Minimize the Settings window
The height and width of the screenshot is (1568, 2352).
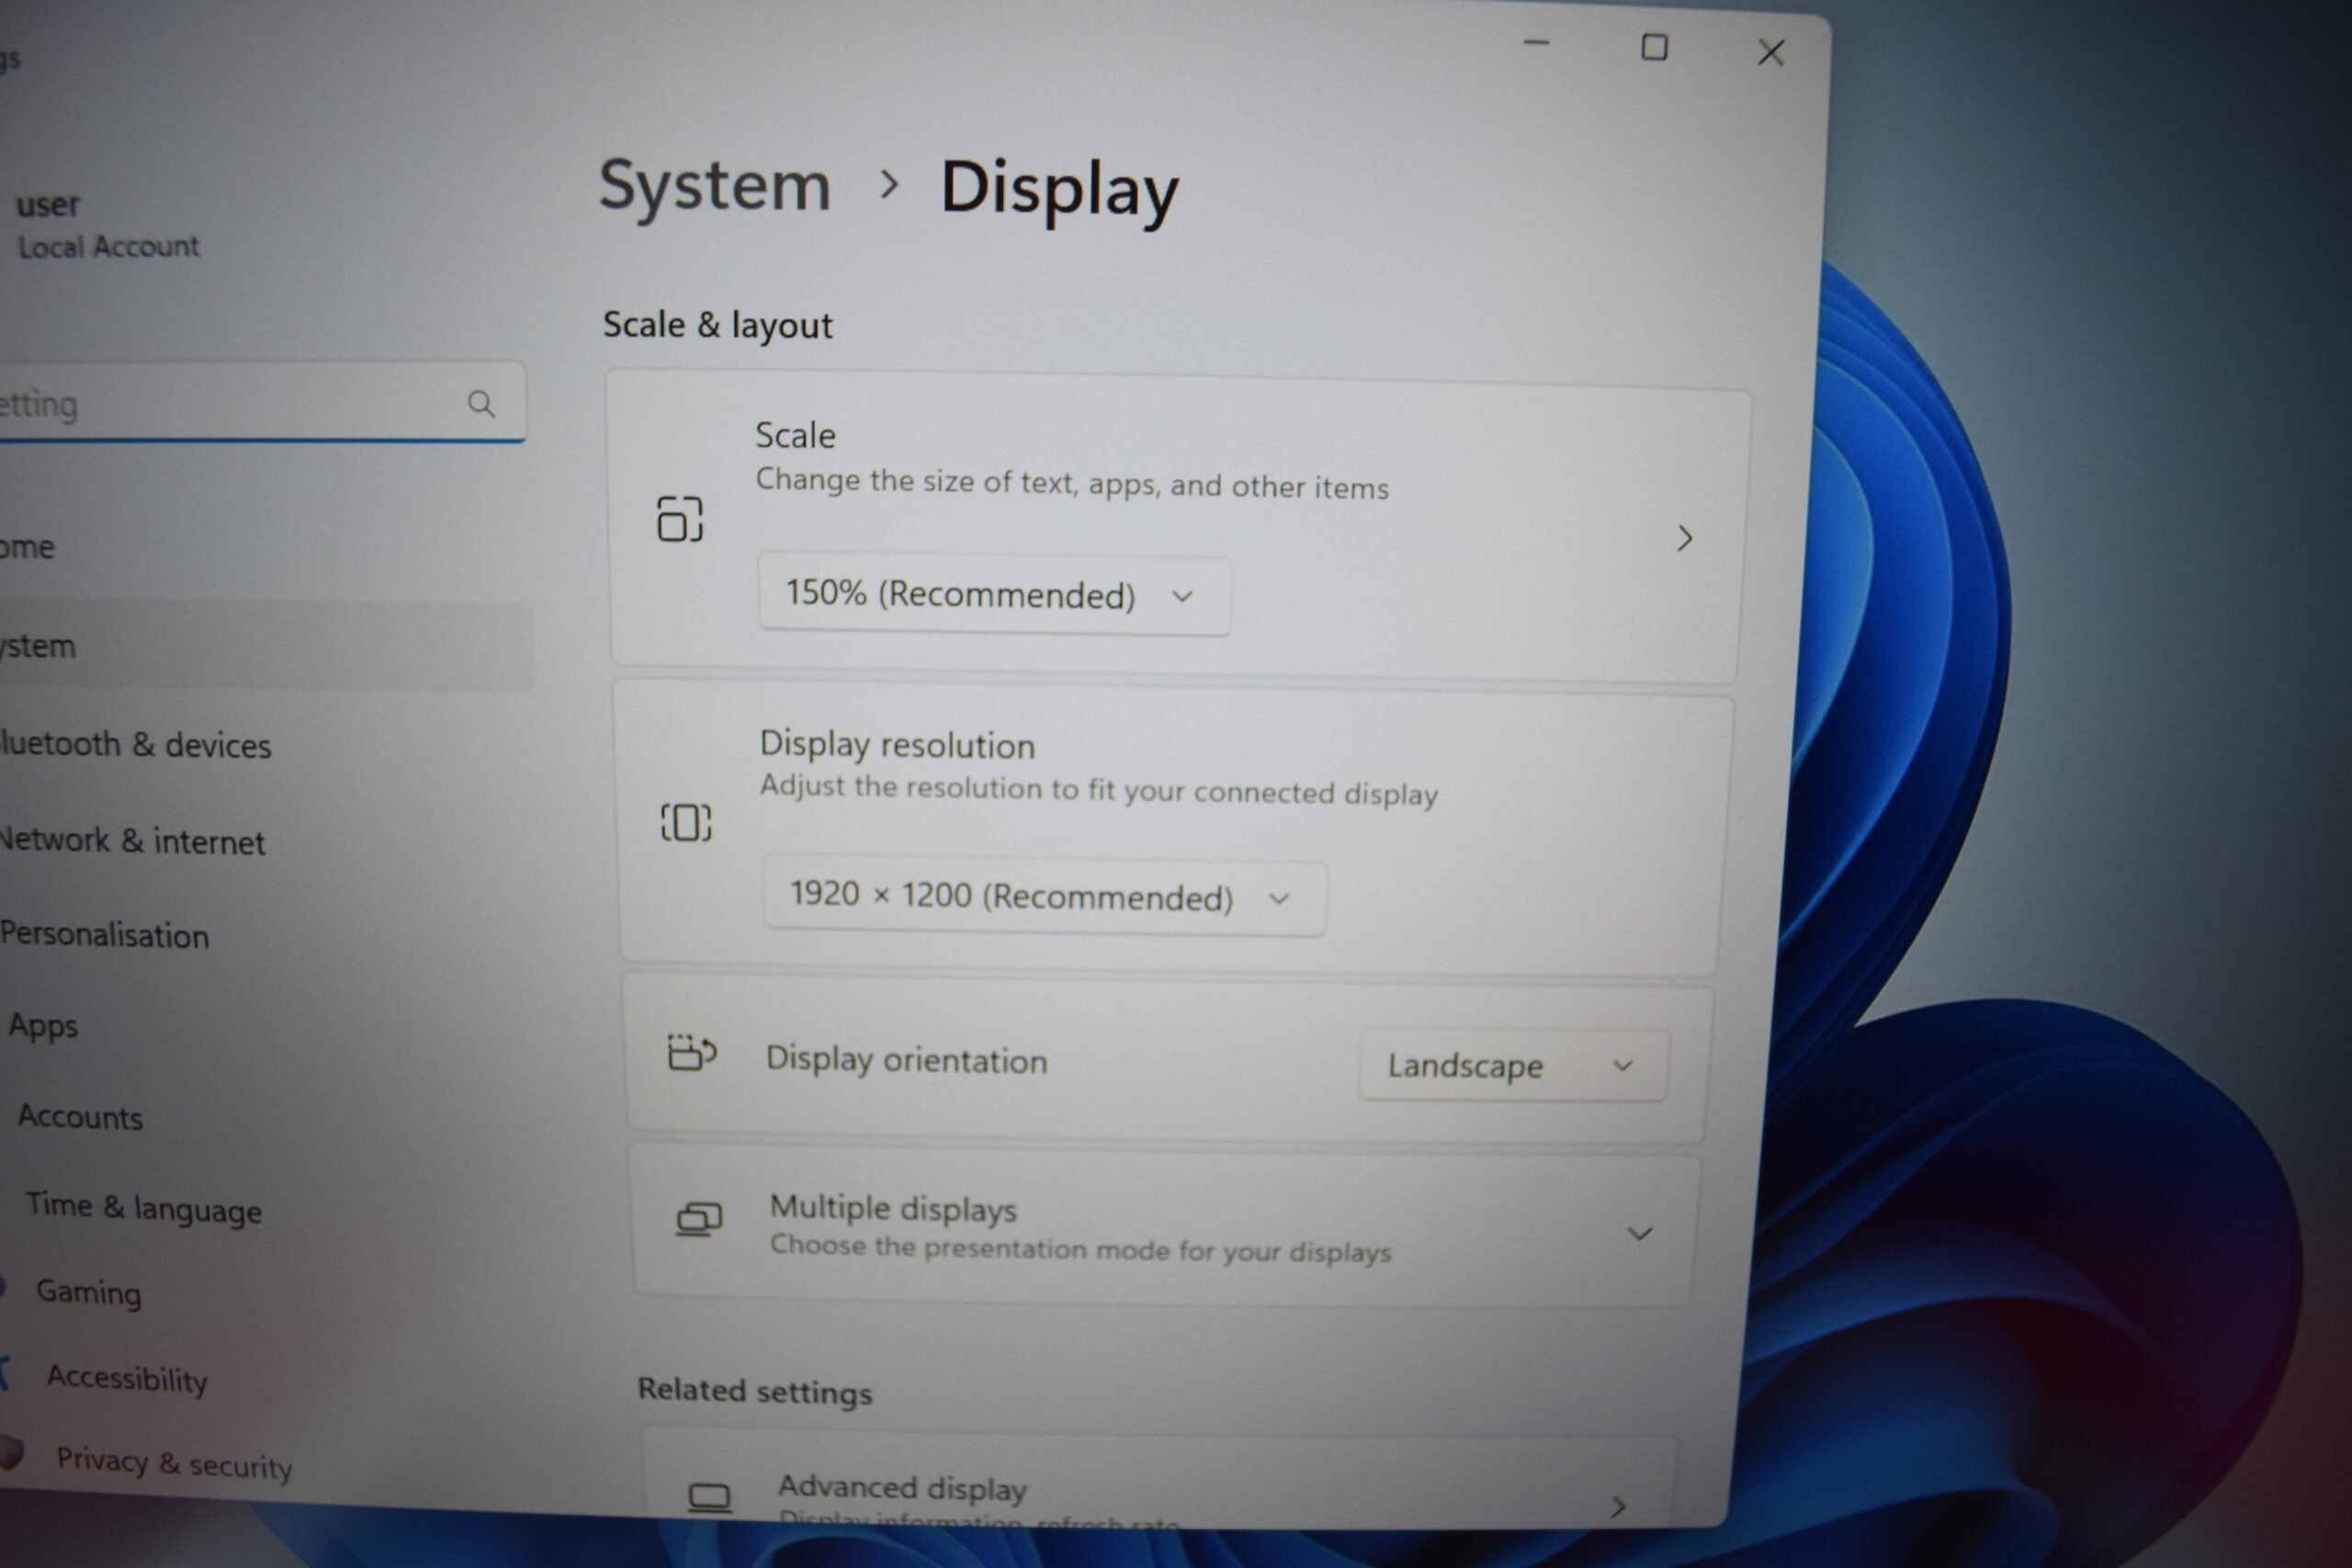coord(1537,43)
